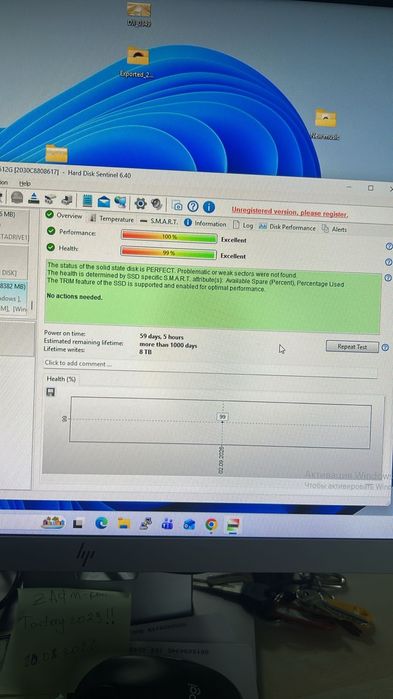Click the help icon beside Repeat Test
The width and height of the screenshot is (393, 699).
pyautogui.click(x=385, y=347)
